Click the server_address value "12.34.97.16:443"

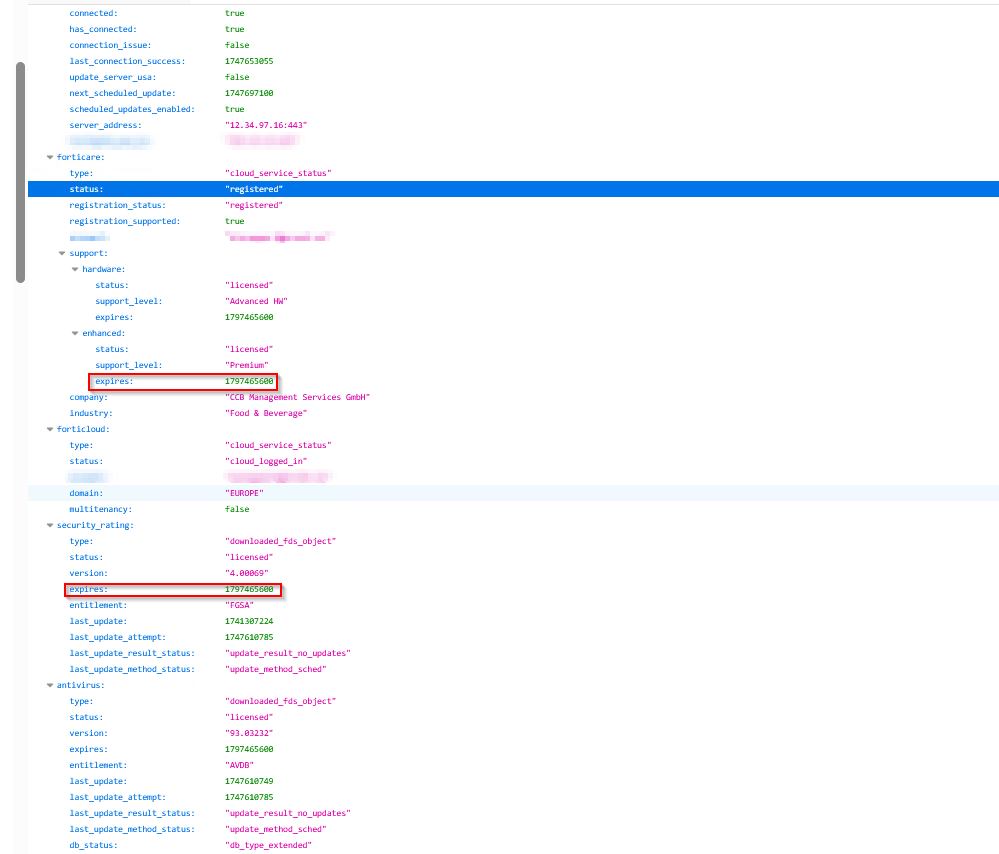[x=266, y=126]
